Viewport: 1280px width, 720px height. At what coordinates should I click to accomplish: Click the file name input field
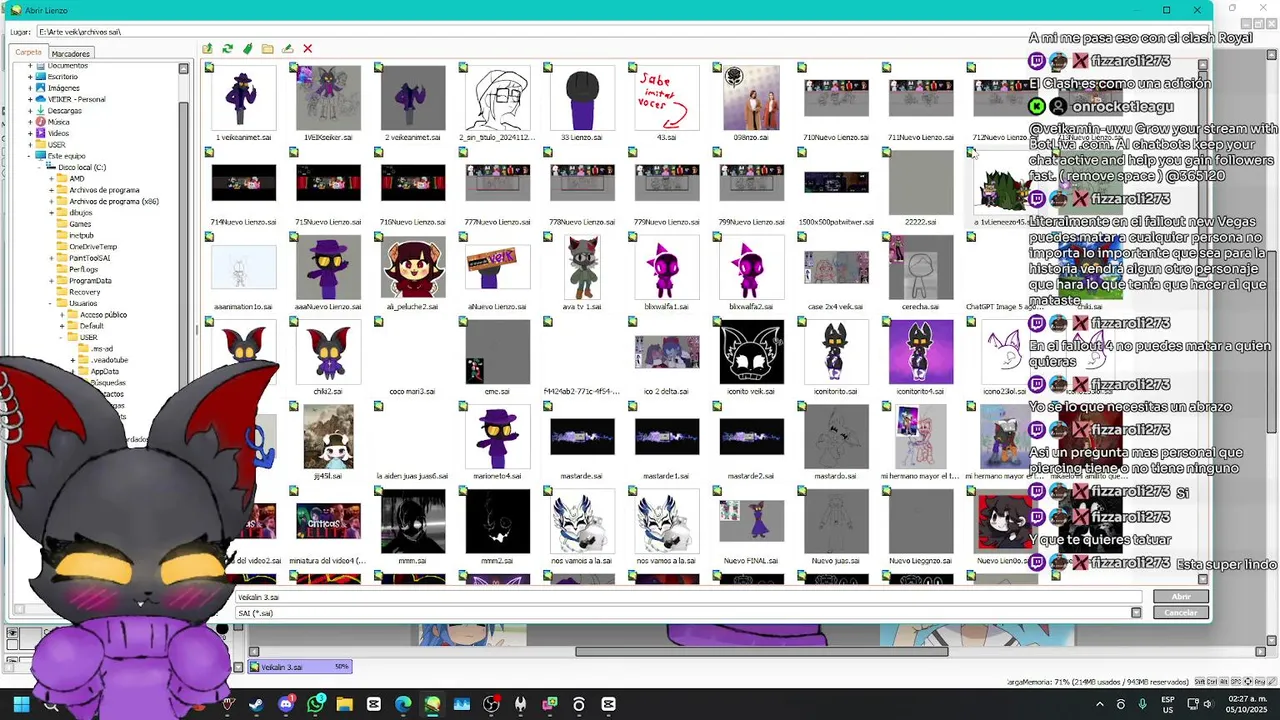(688, 597)
